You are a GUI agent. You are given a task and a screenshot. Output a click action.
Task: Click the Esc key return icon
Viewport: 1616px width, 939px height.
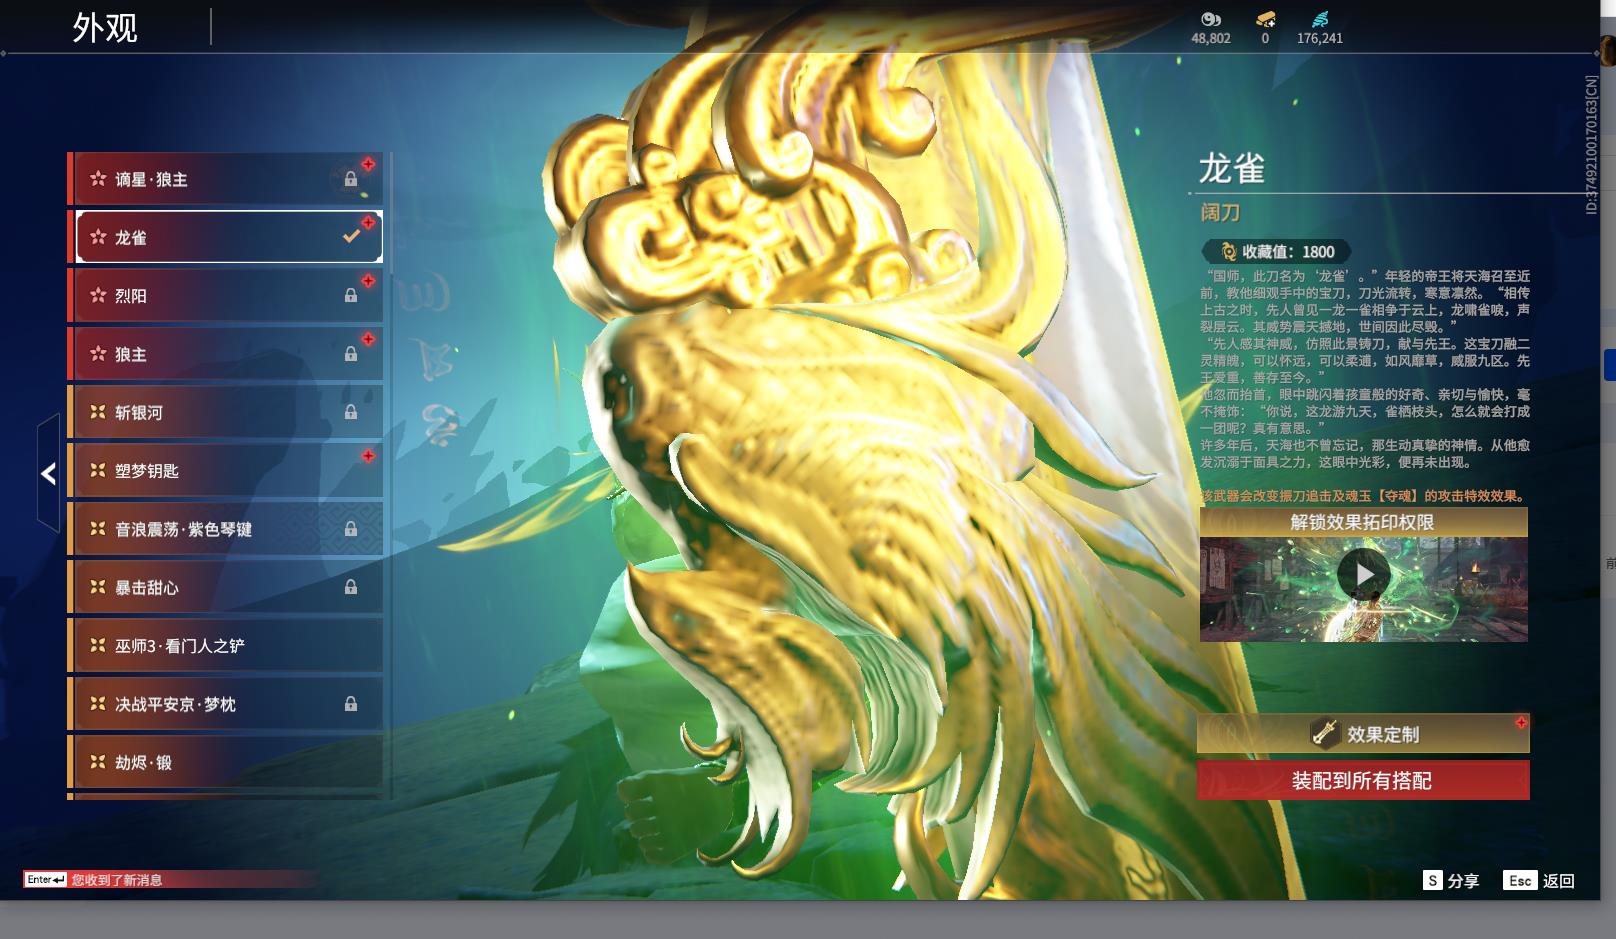coord(1520,880)
